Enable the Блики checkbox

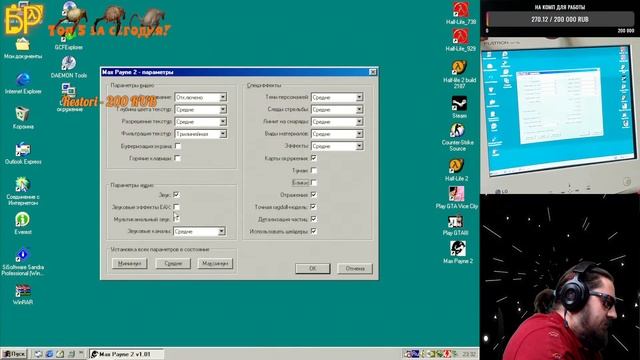point(314,182)
